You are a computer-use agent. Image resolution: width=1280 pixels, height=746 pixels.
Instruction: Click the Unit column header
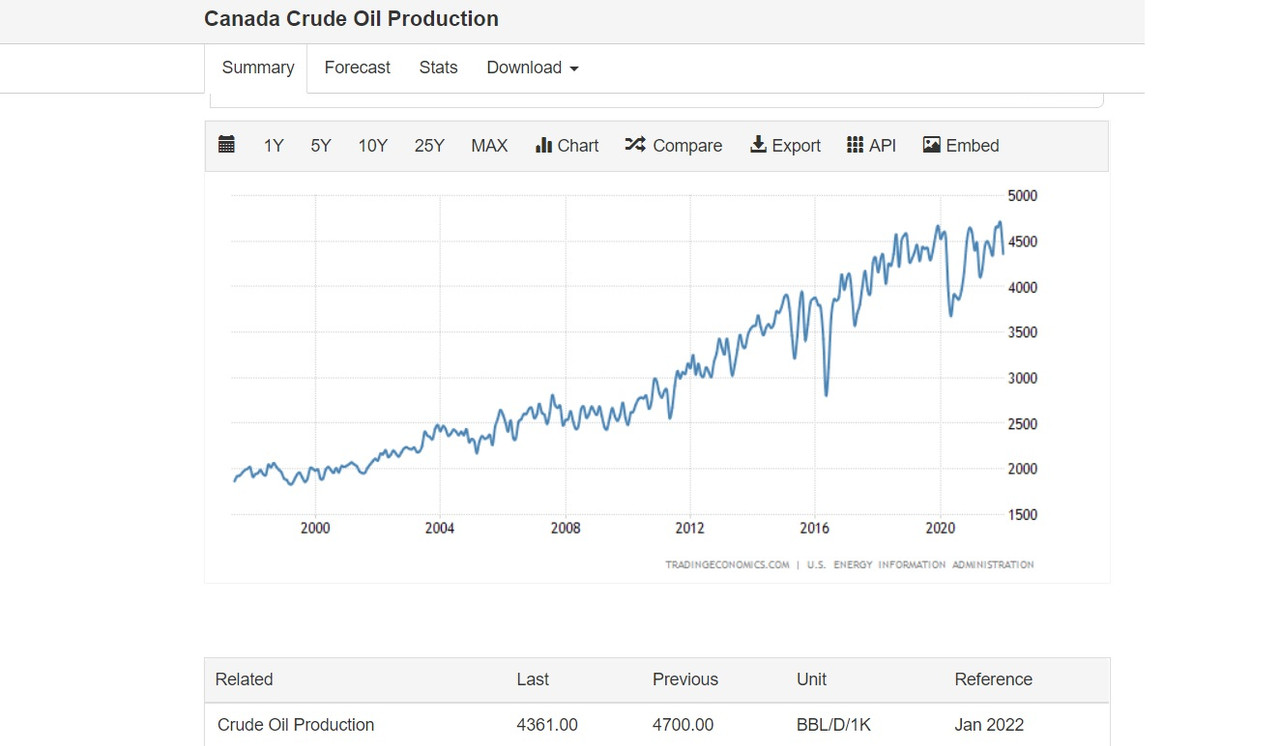[811, 679]
